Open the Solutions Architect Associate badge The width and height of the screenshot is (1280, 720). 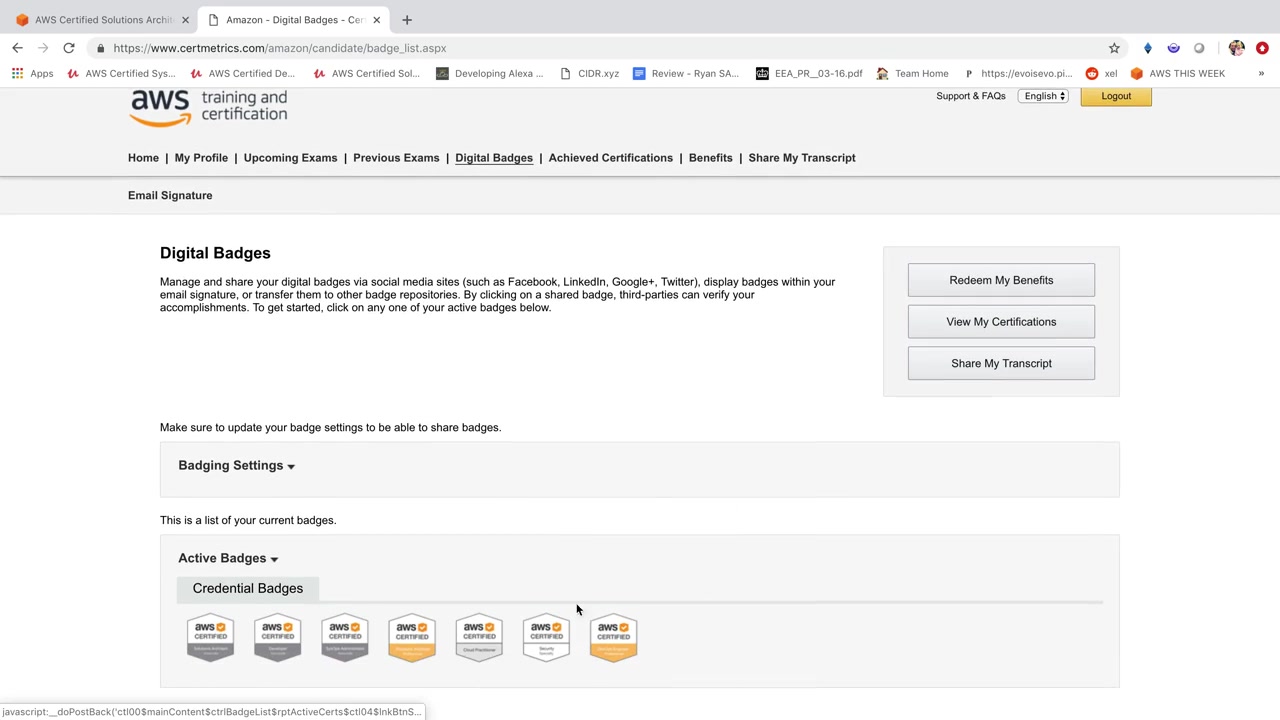pyautogui.click(x=210, y=637)
